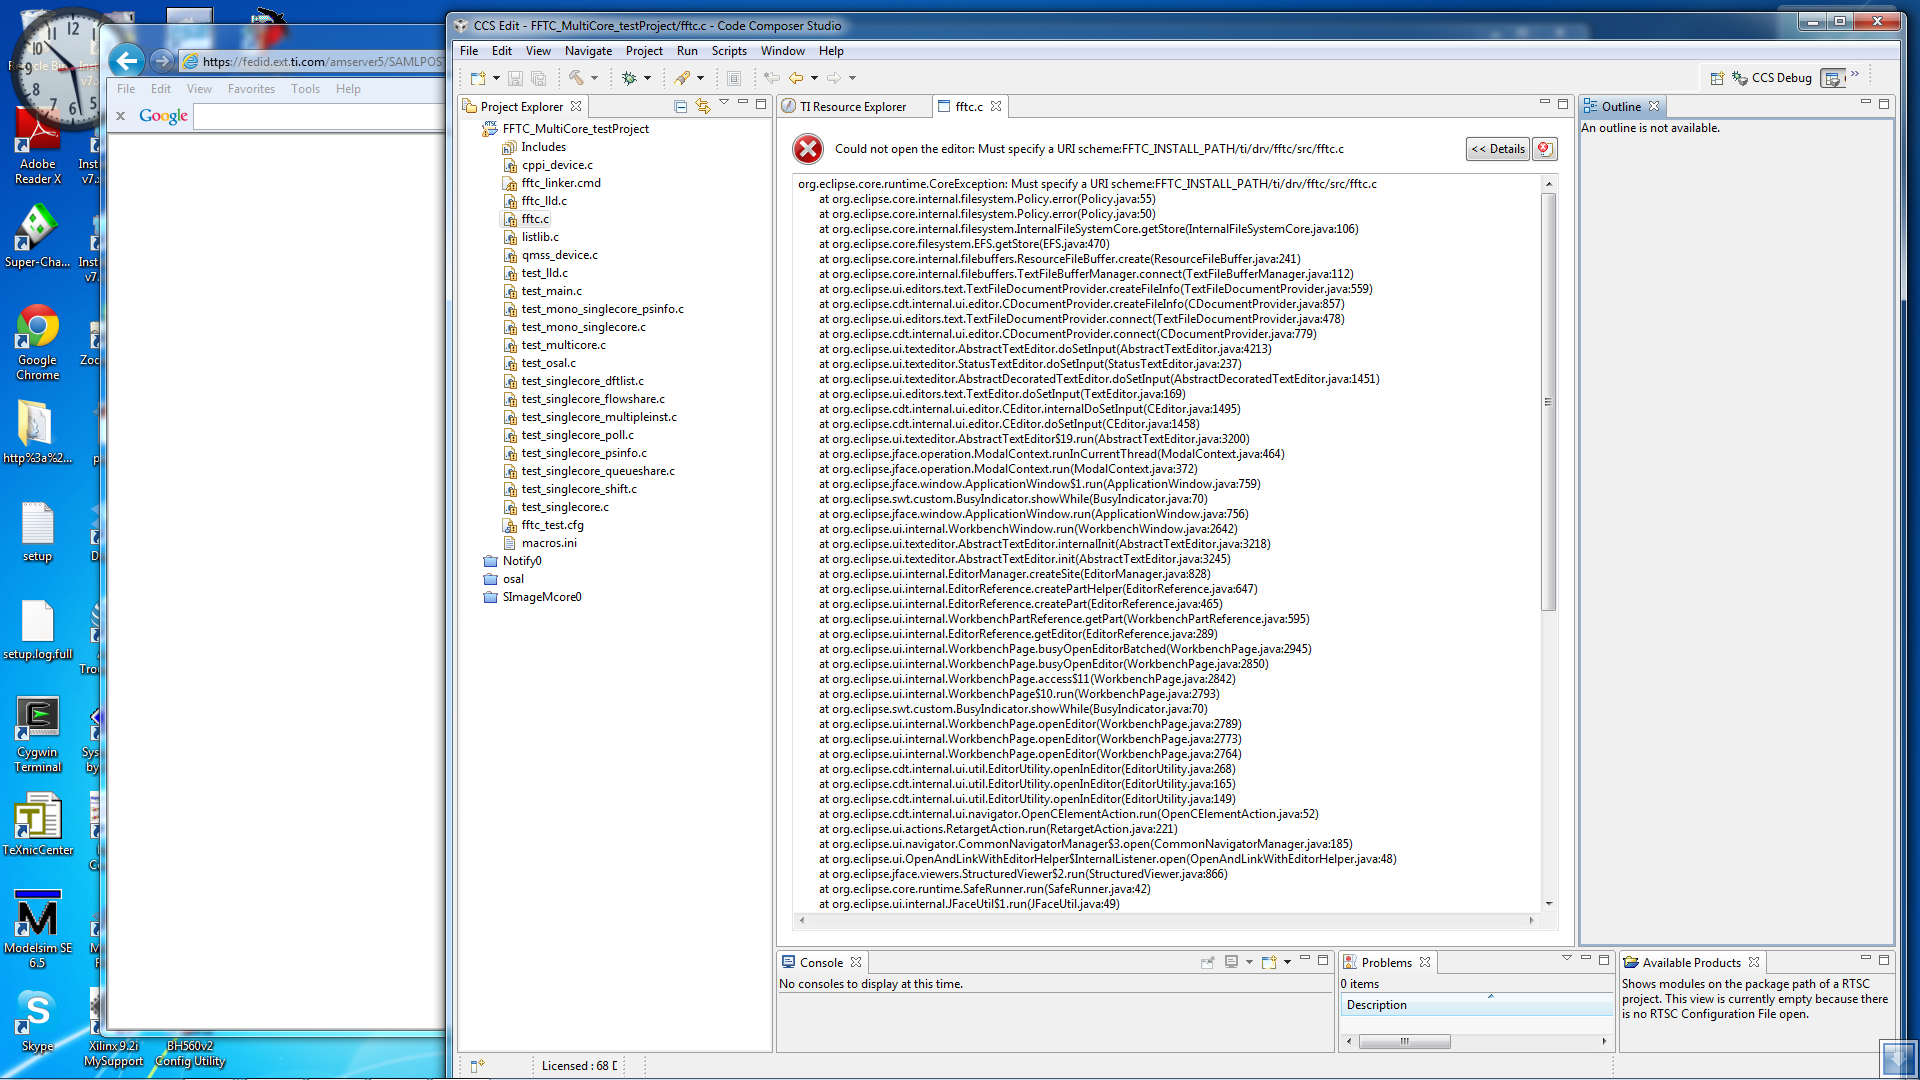Click the Debug bug icon
This screenshot has height=1080, width=1920.
pyautogui.click(x=629, y=78)
